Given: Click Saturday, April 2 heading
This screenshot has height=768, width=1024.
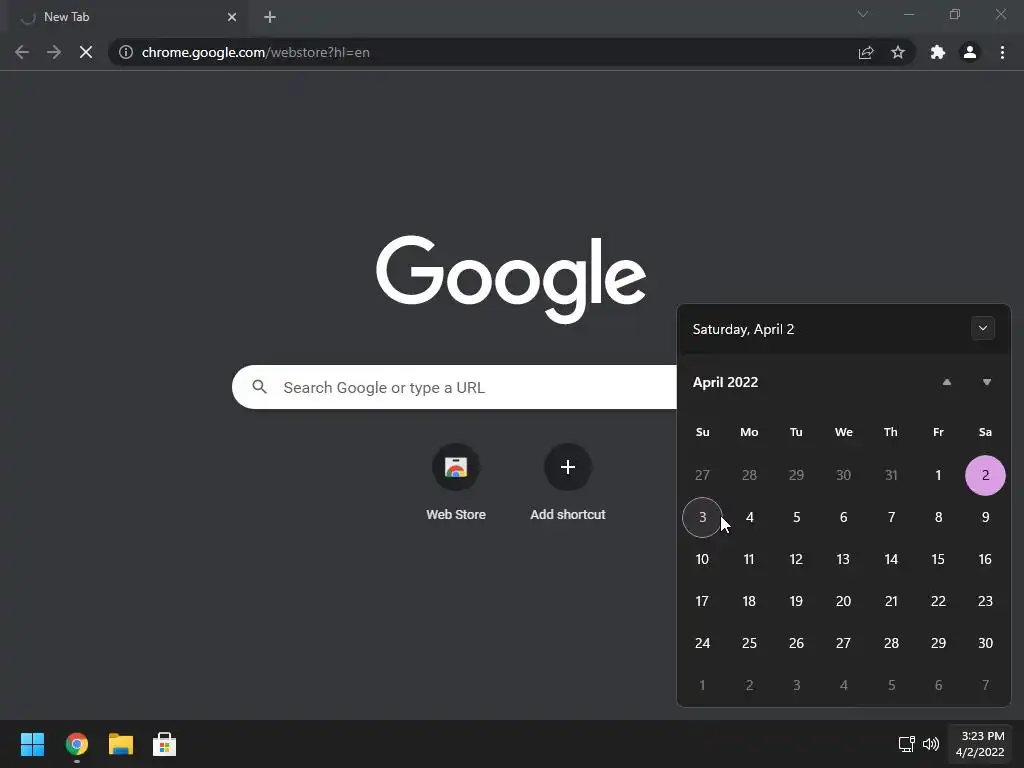Looking at the screenshot, I should point(743,329).
